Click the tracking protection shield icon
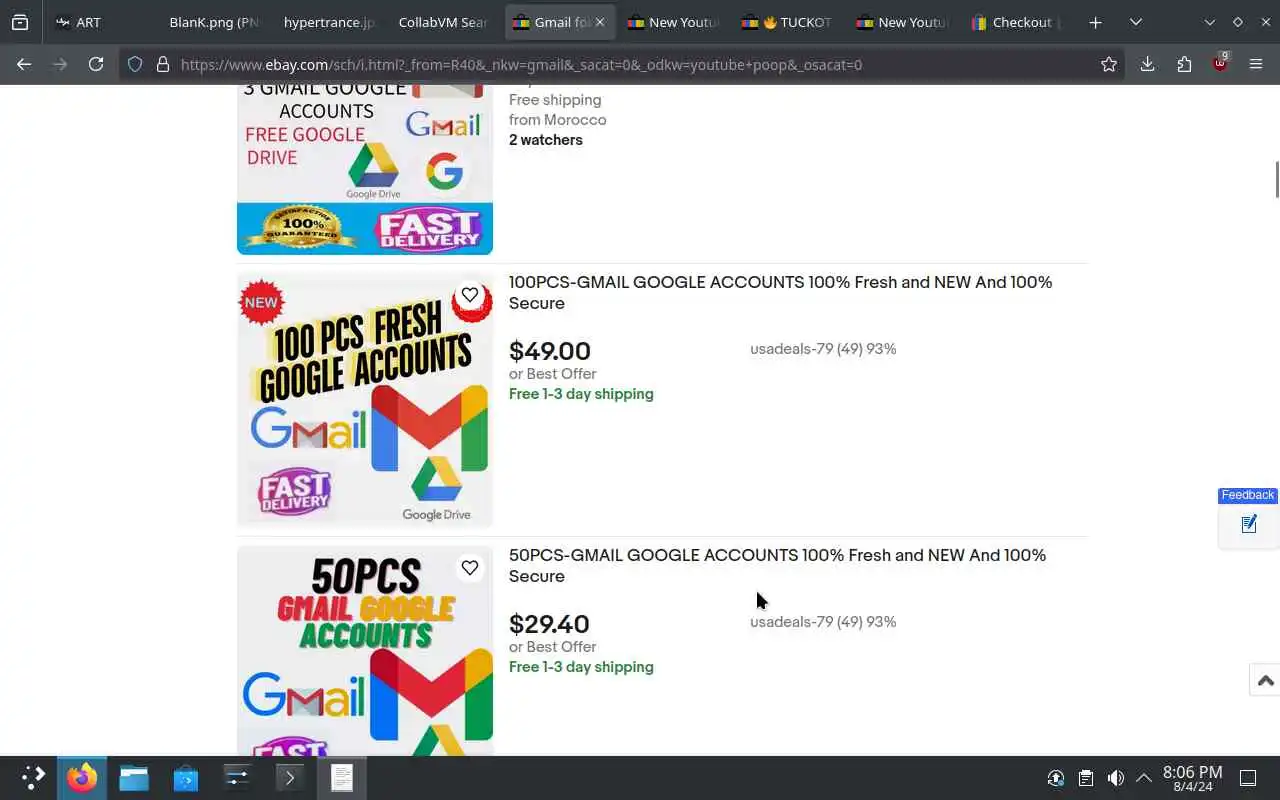Image resolution: width=1280 pixels, height=800 pixels. 135,64
